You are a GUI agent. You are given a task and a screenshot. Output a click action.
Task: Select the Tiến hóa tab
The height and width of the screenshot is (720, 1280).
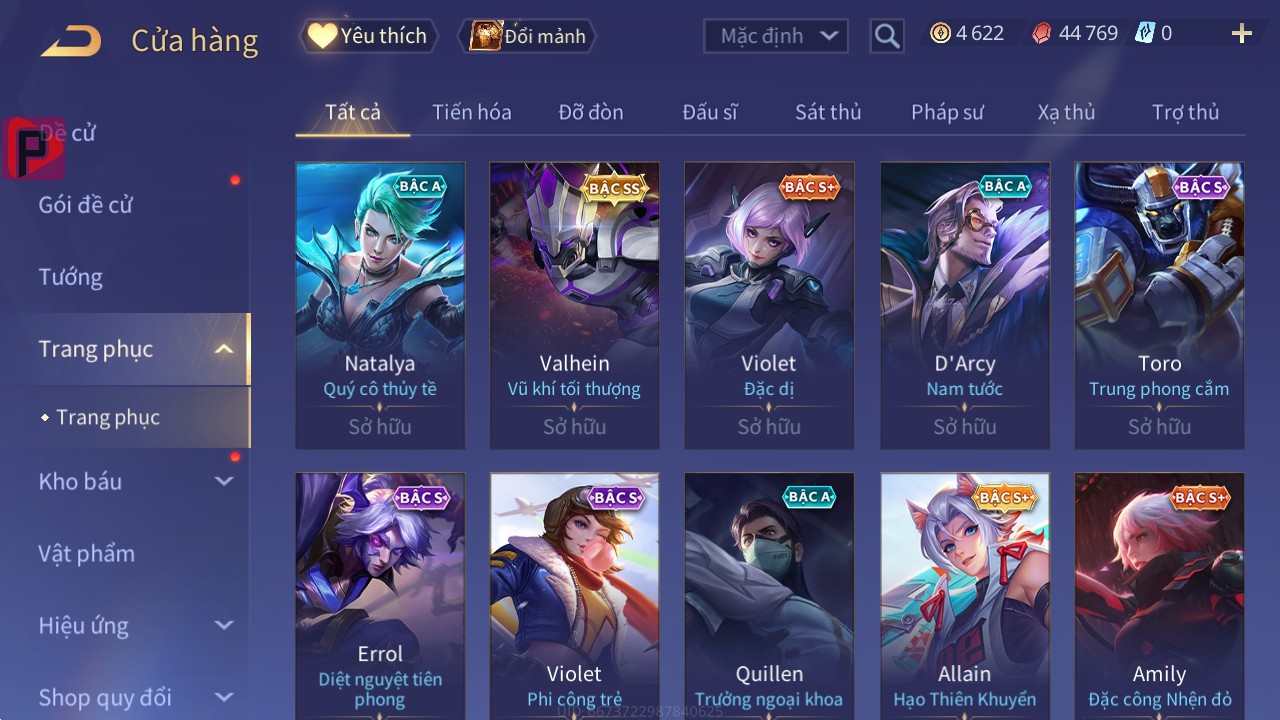[x=471, y=112]
